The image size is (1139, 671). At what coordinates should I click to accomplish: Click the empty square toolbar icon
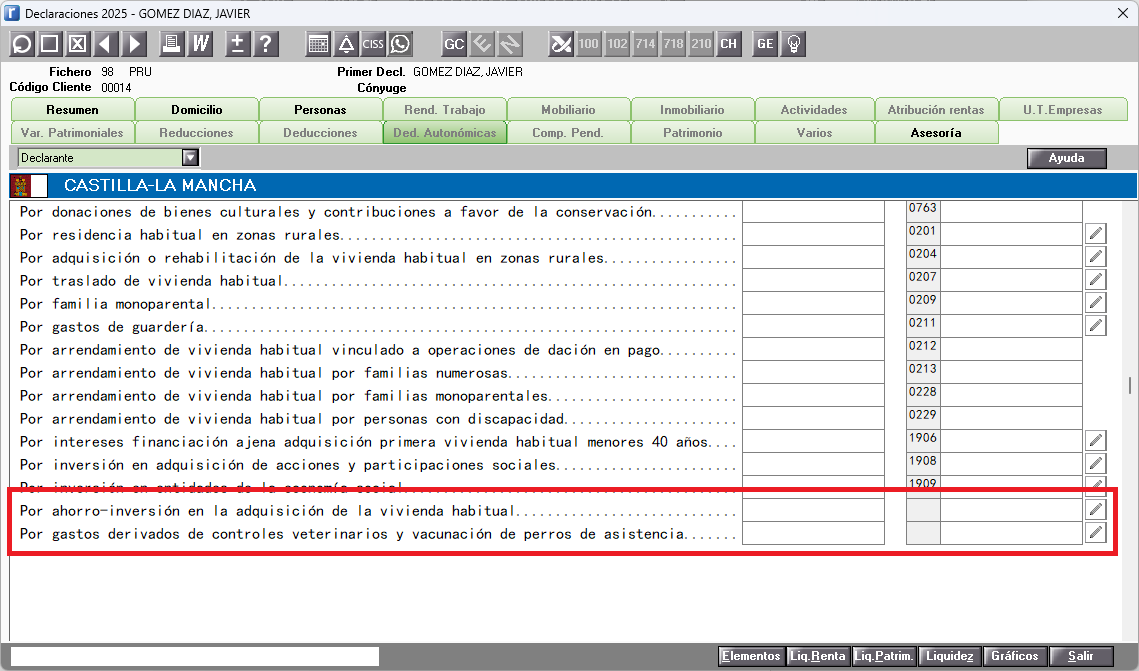(49, 44)
